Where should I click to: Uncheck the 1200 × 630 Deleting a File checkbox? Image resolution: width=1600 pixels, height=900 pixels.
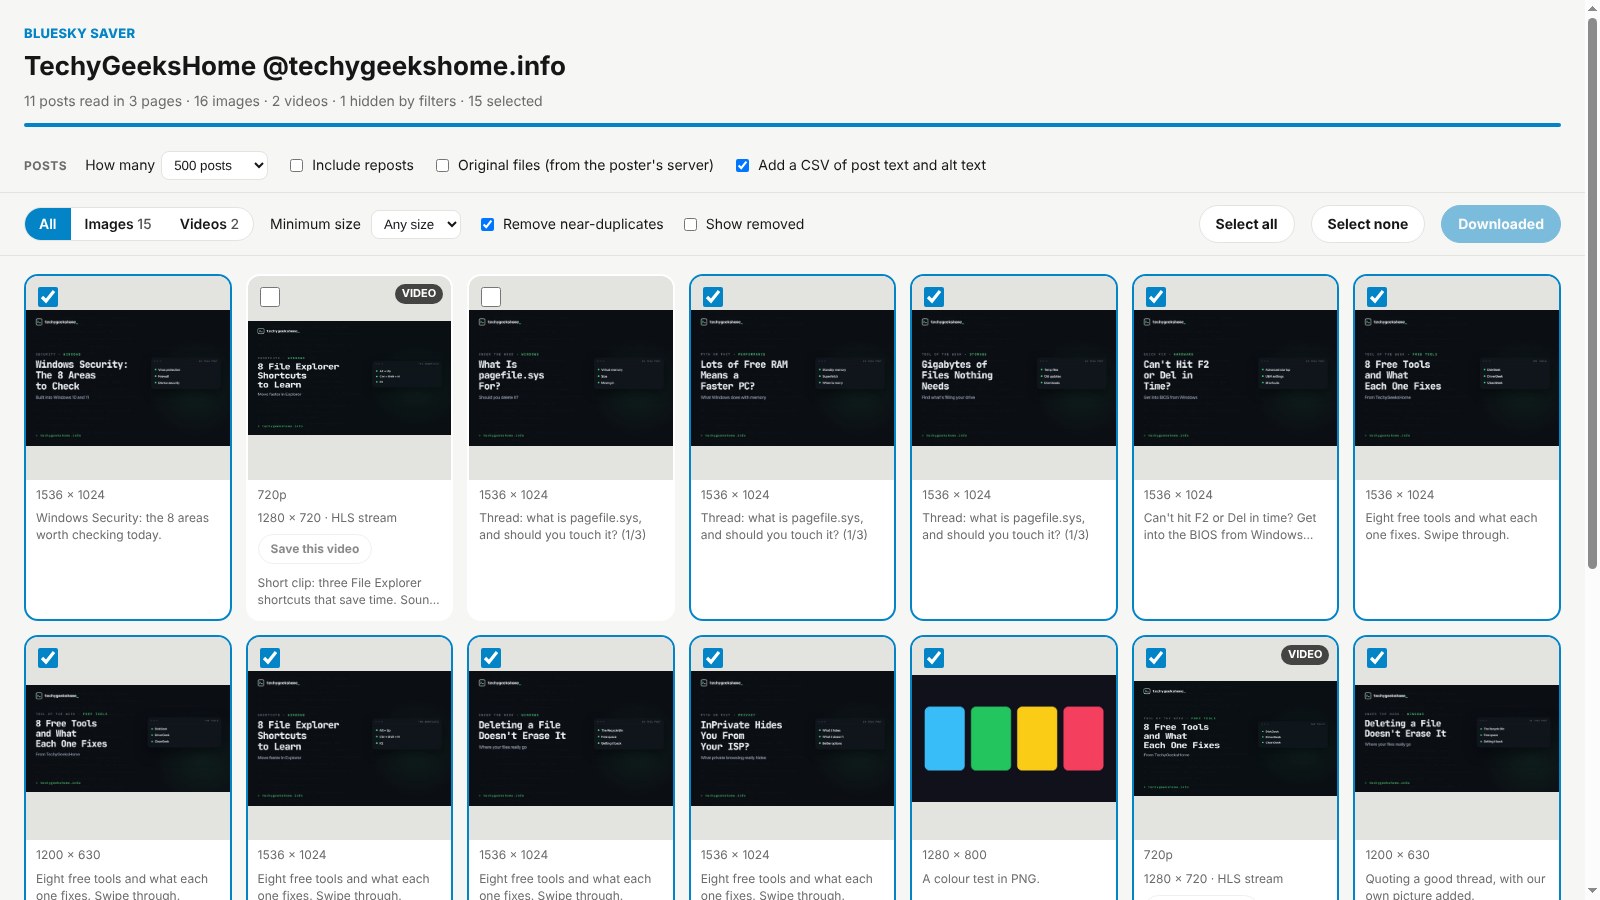tap(1377, 658)
